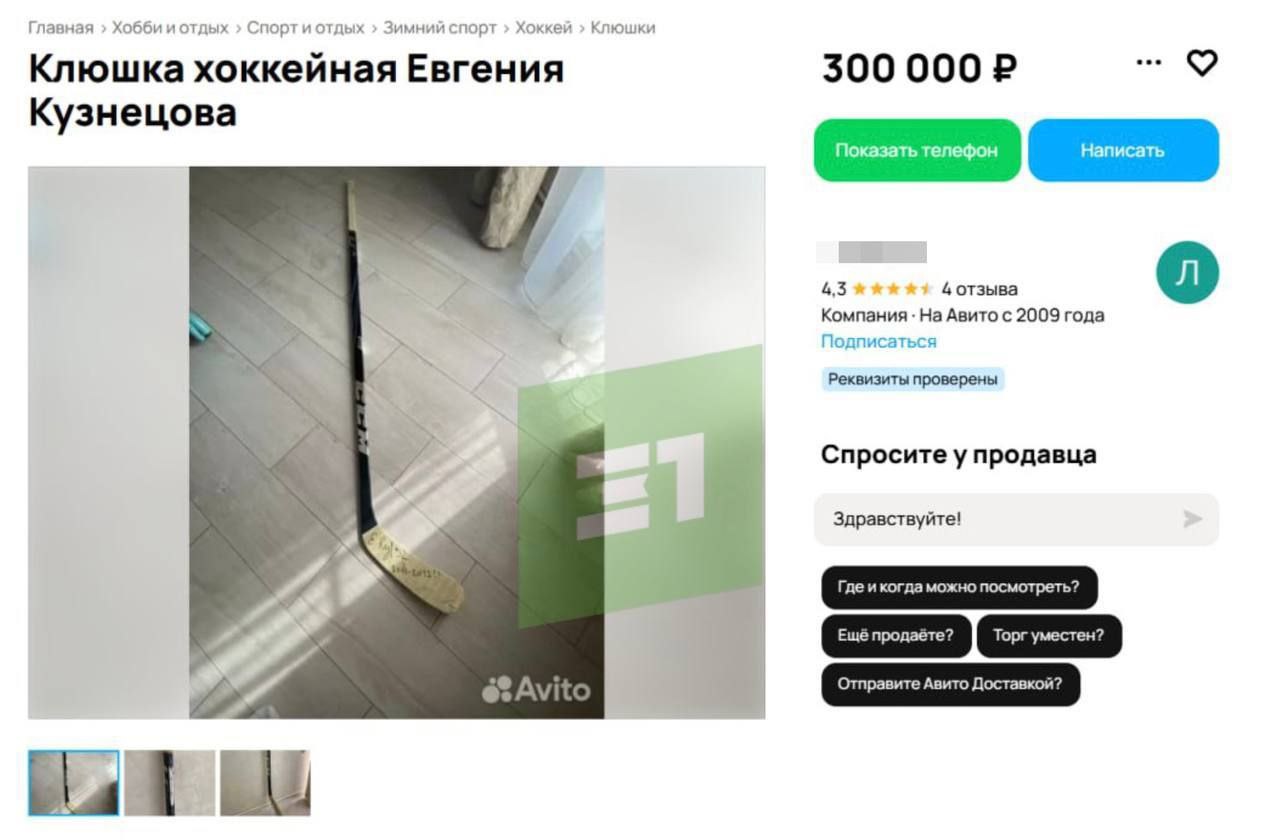Go to 'Главная' breadcrumb
This screenshot has width=1280, height=840.
point(61,28)
